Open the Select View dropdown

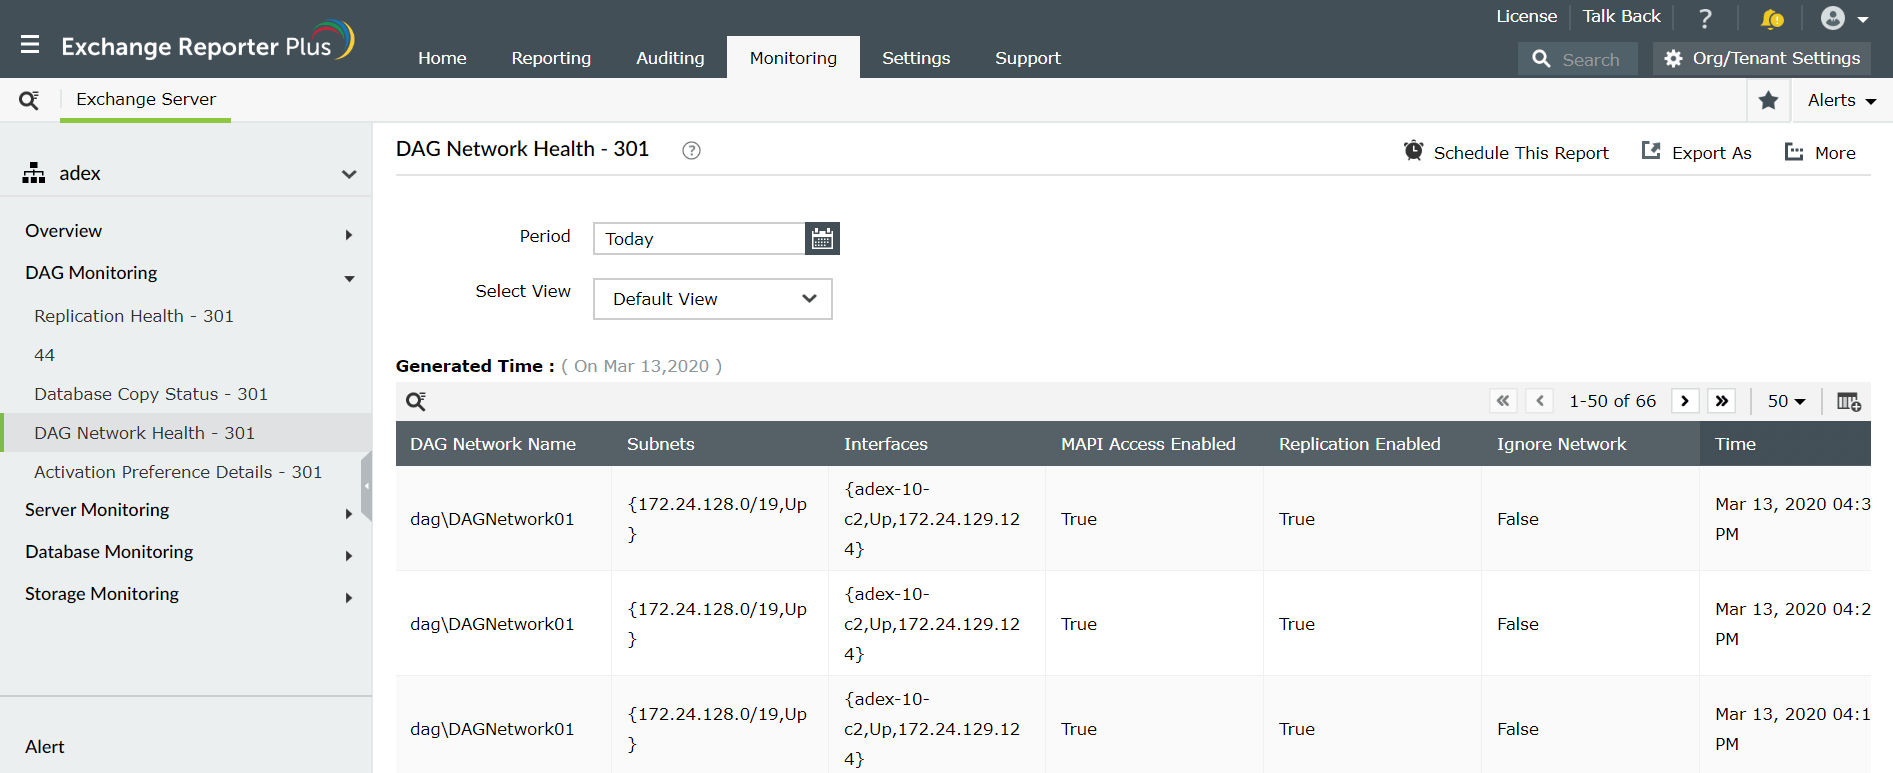pyautogui.click(x=713, y=299)
